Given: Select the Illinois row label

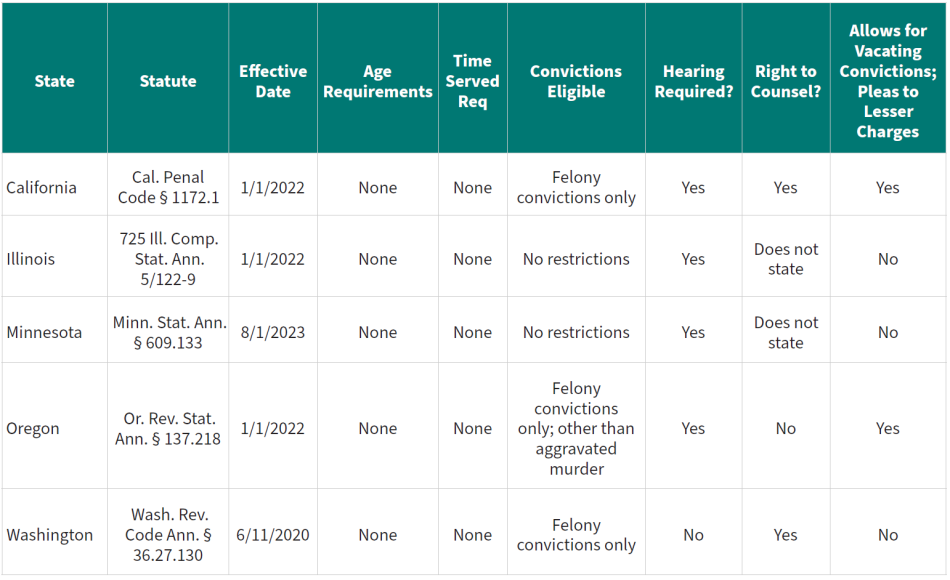Looking at the screenshot, I should (31, 259).
